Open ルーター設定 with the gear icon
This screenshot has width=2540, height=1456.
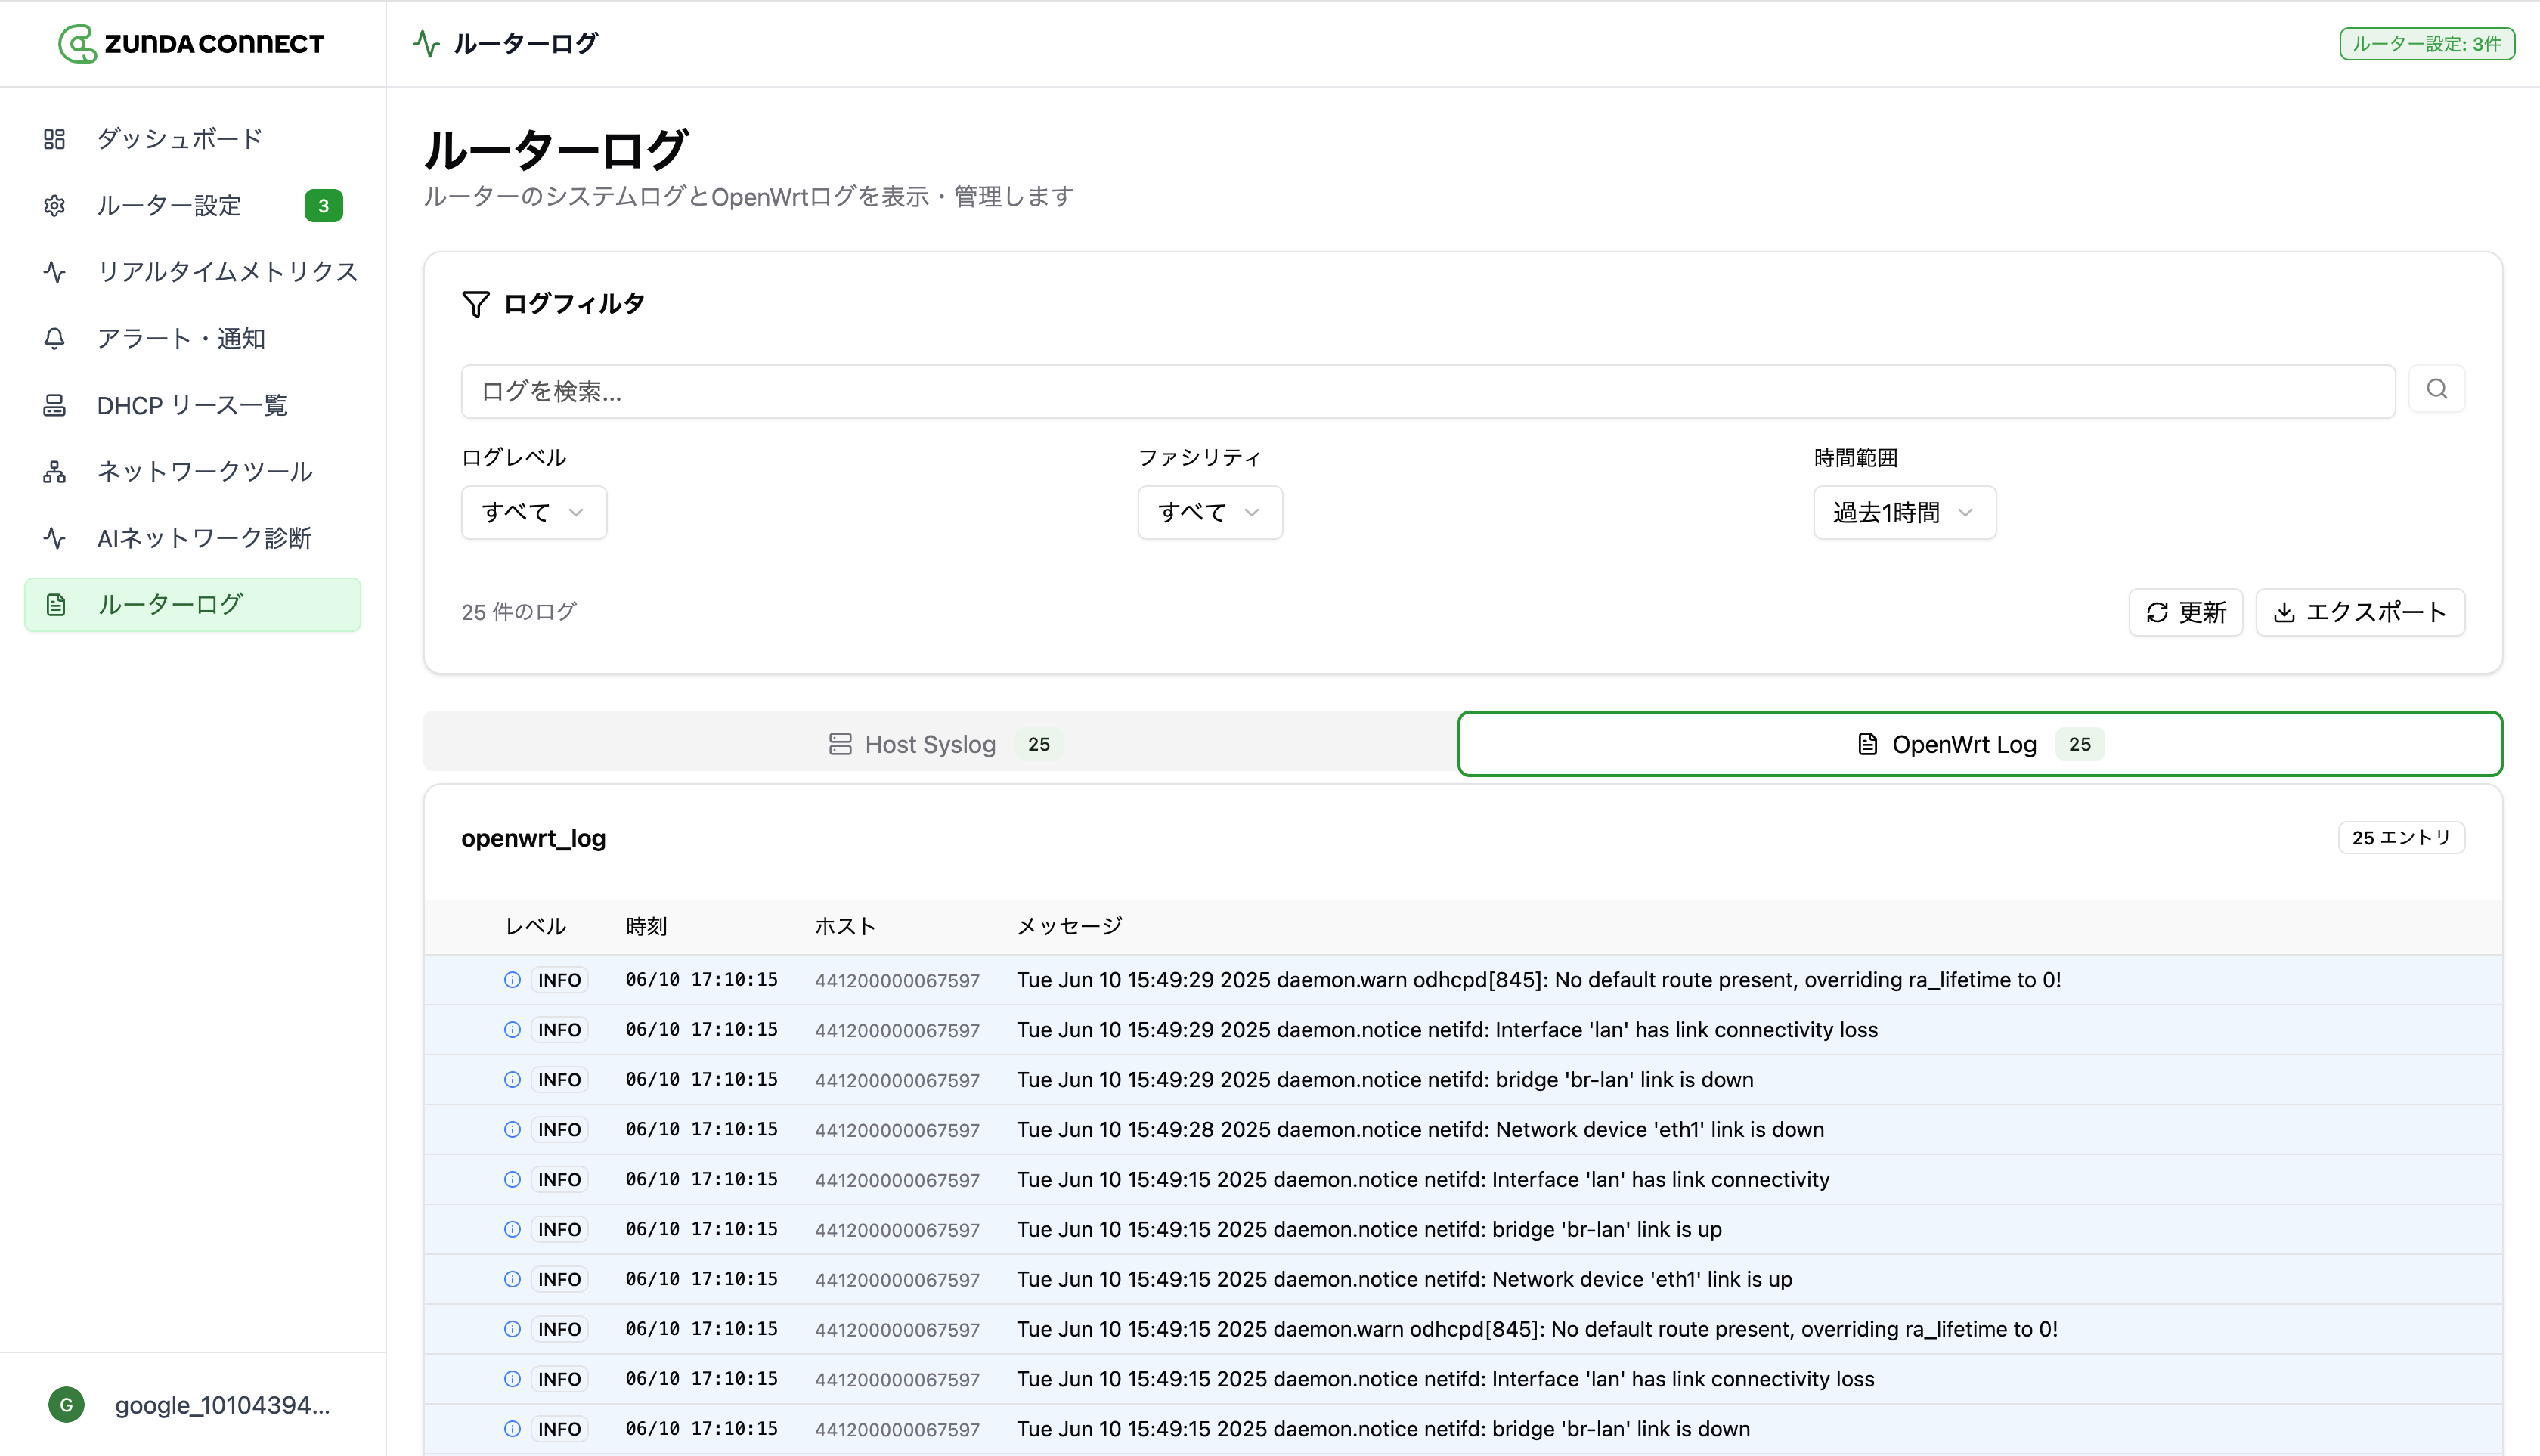[x=55, y=206]
